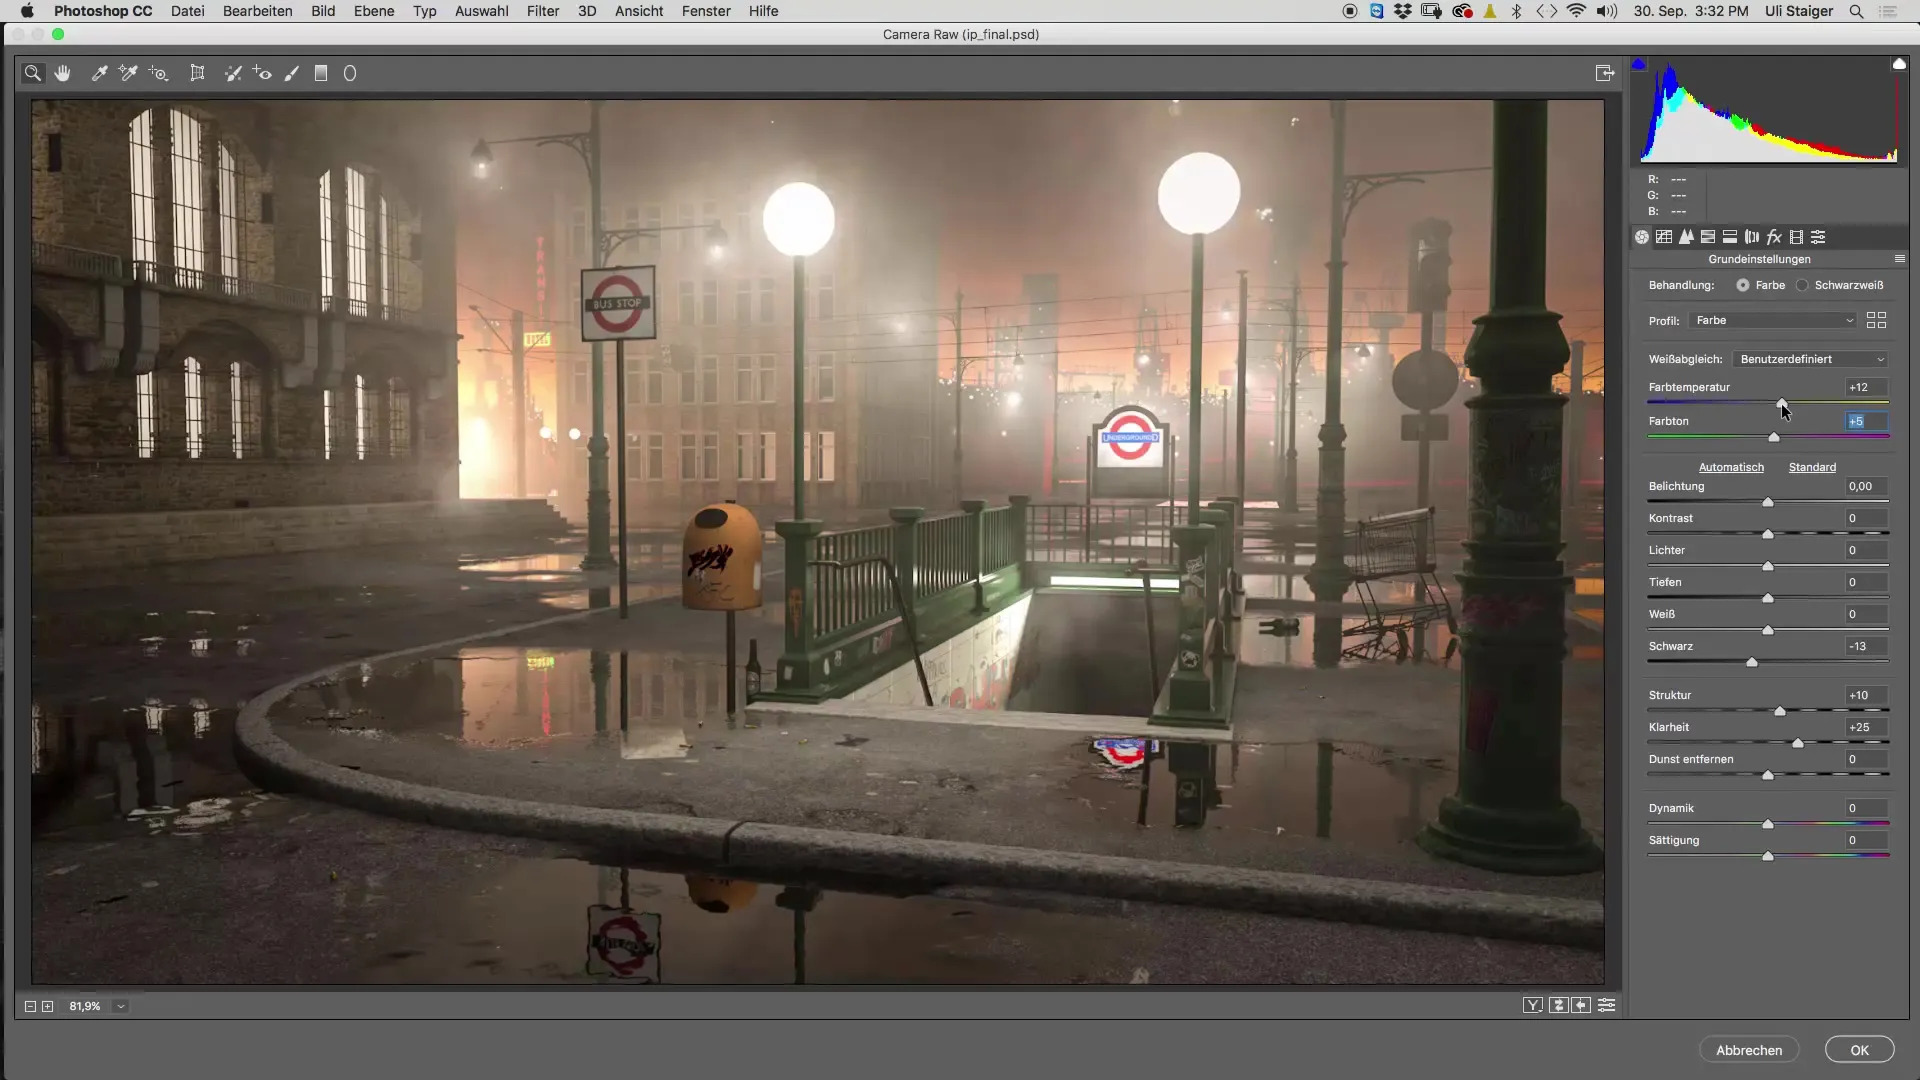Select the Radial Filter tool
The height and width of the screenshot is (1080, 1920).
pos(350,73)
